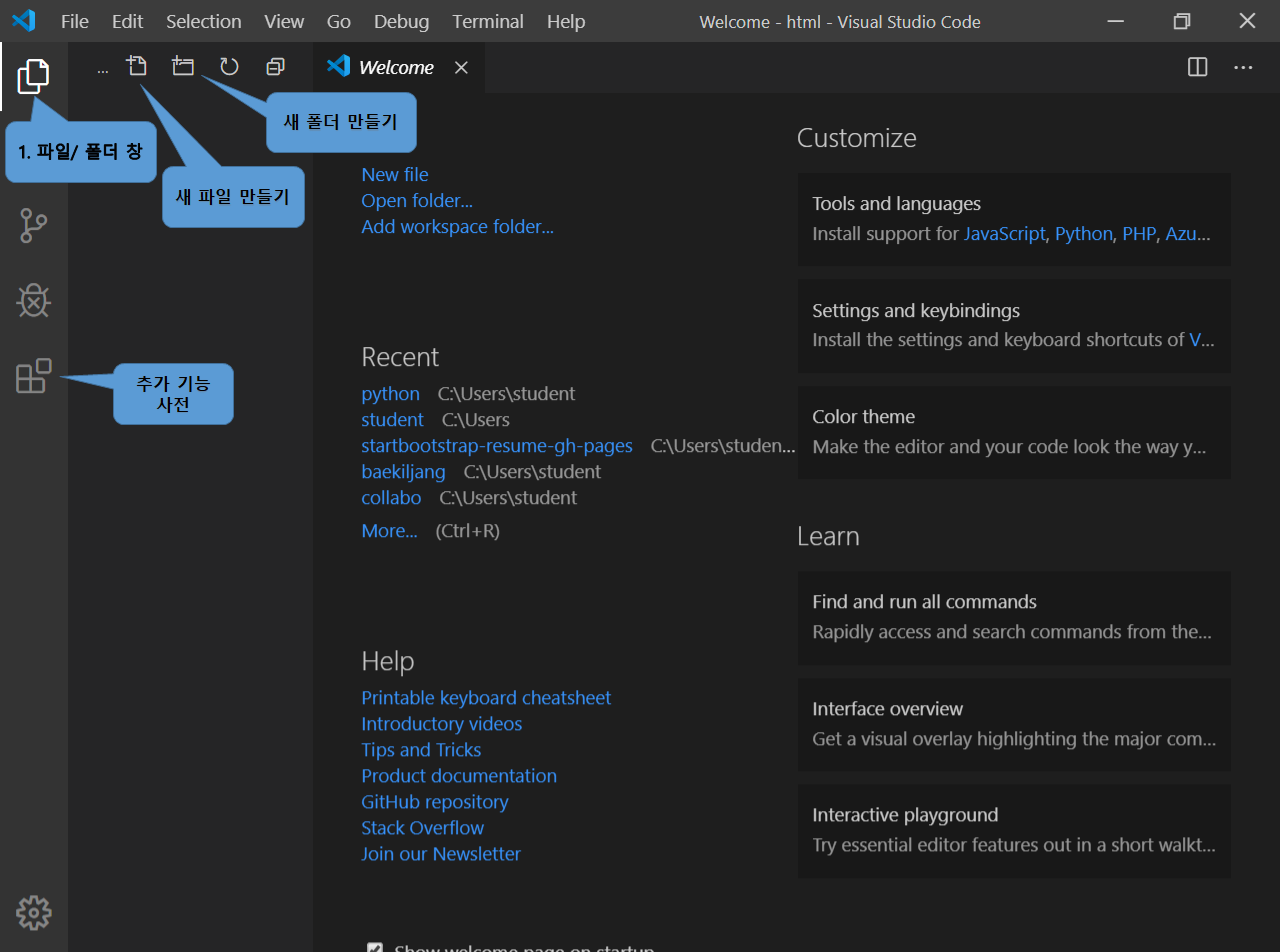The height and width of the screenshot is (952, 1280).
Task: Click the Add workspace folder... link
Action: (x=457, y=226)
